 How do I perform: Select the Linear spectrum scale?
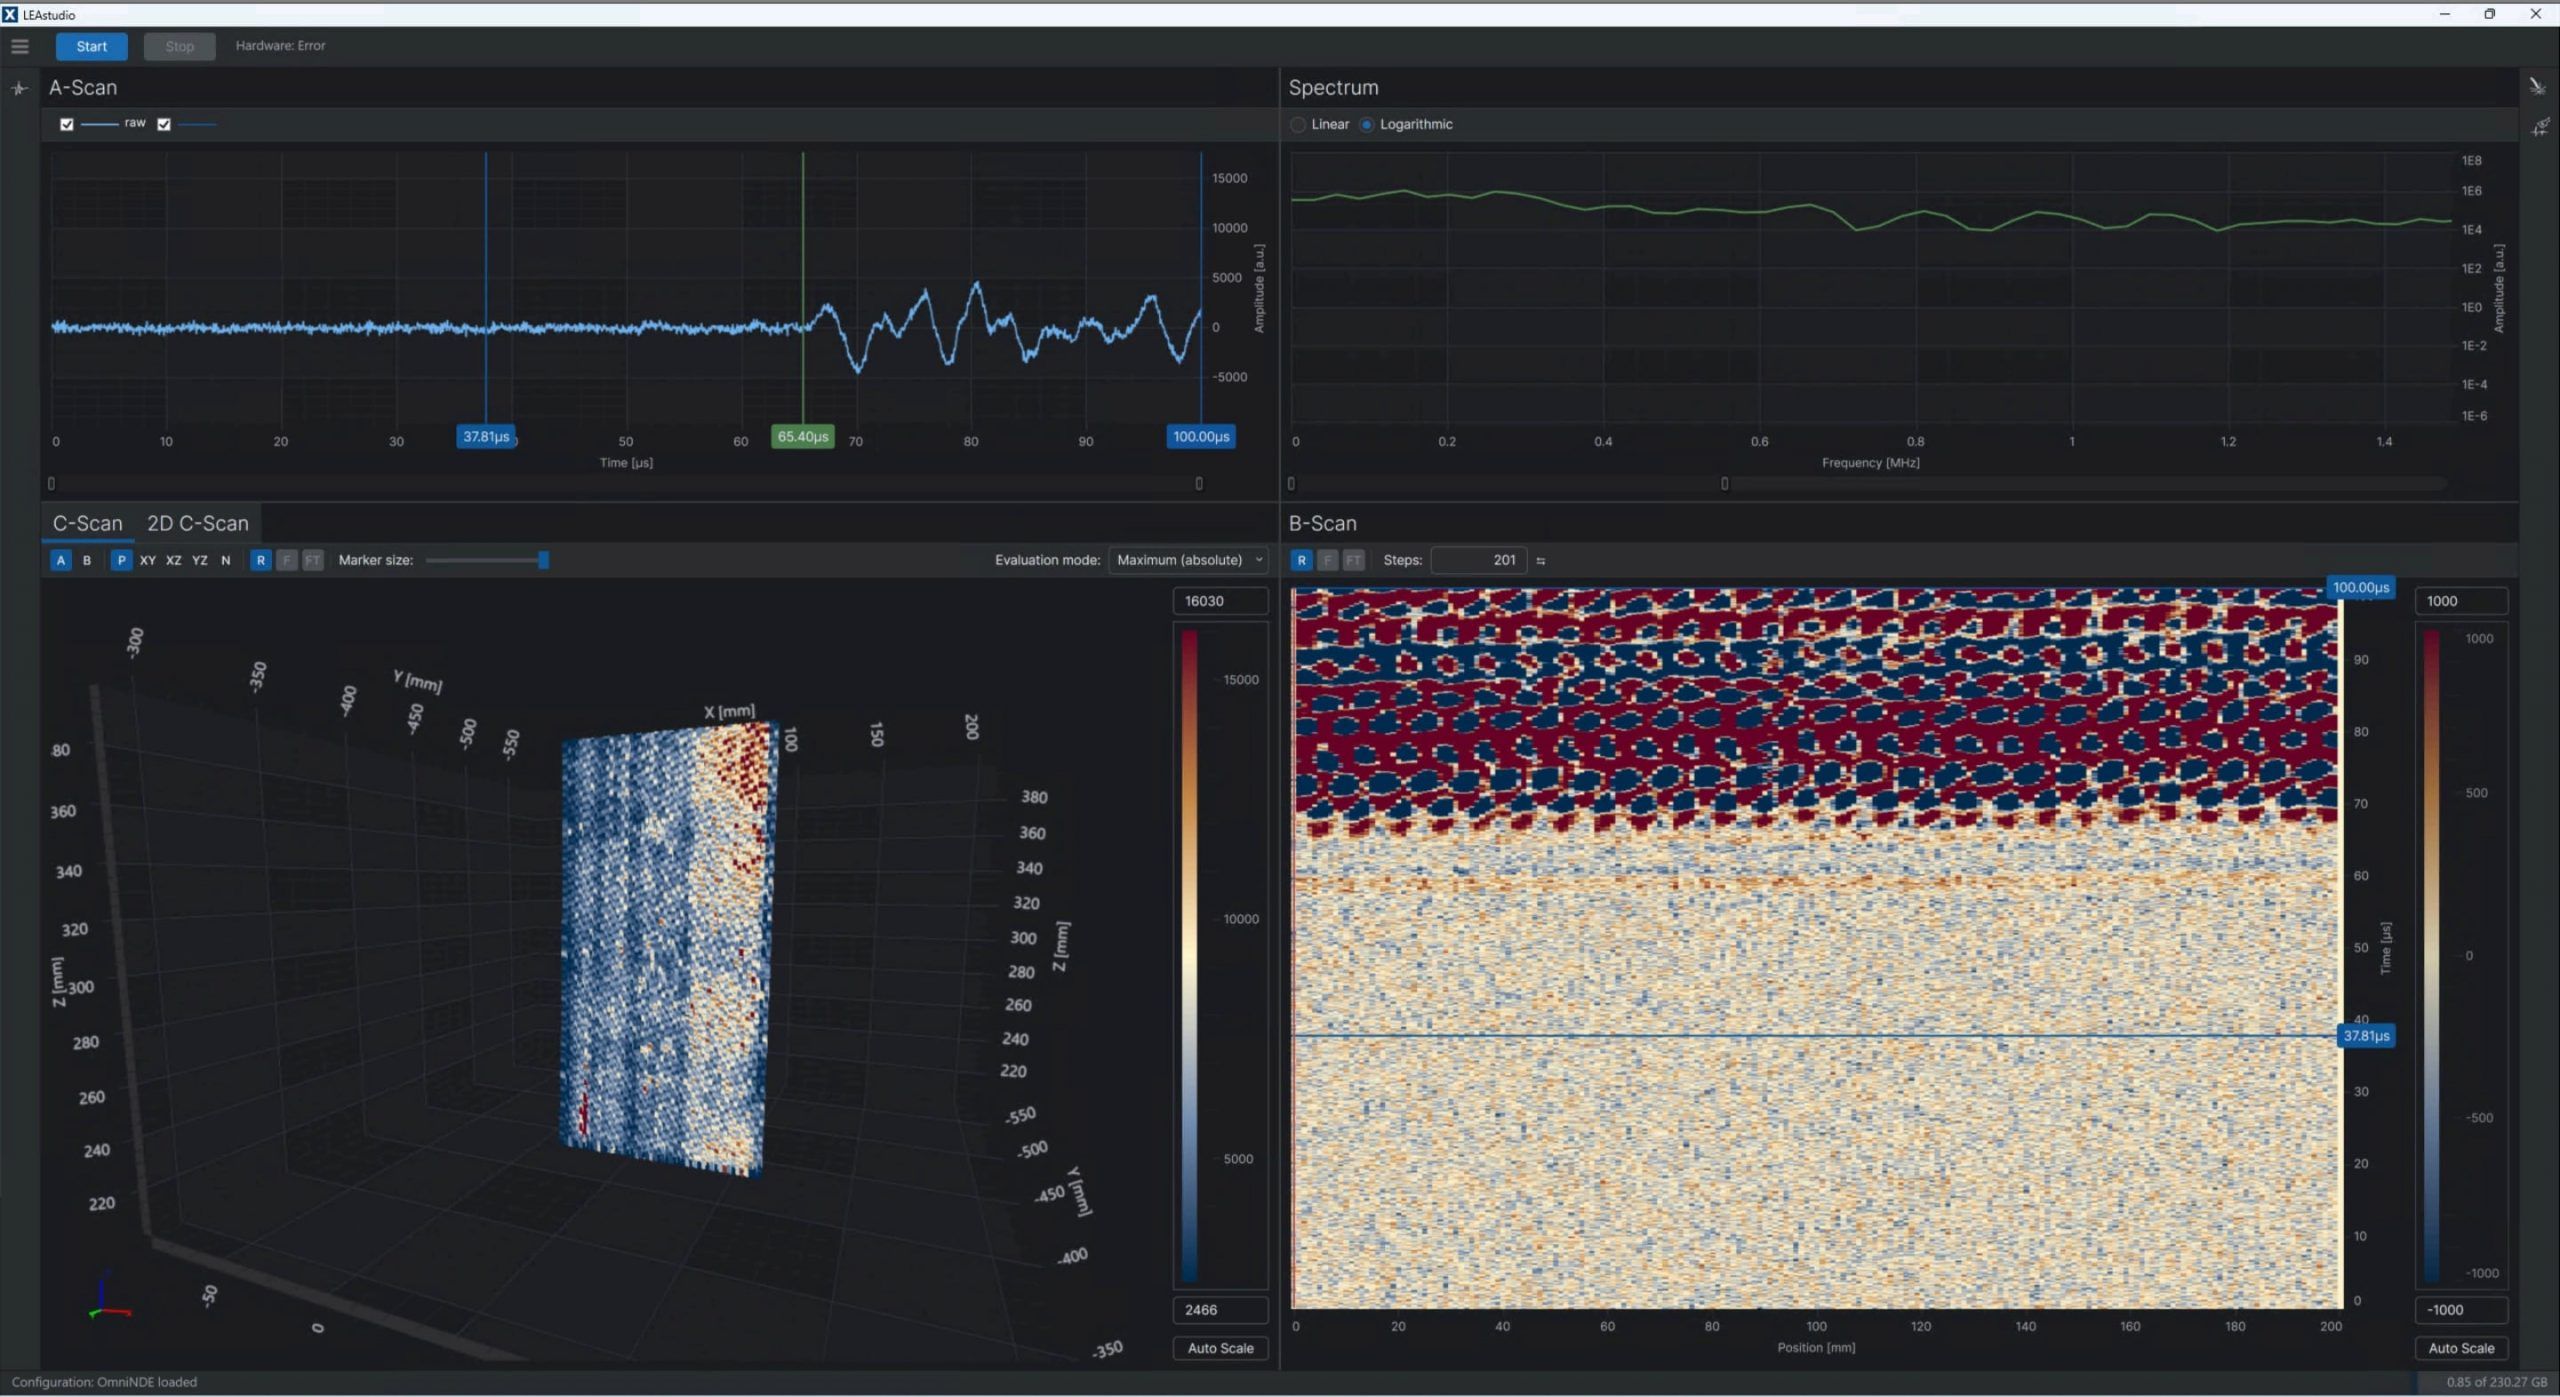coord(1299,124)
